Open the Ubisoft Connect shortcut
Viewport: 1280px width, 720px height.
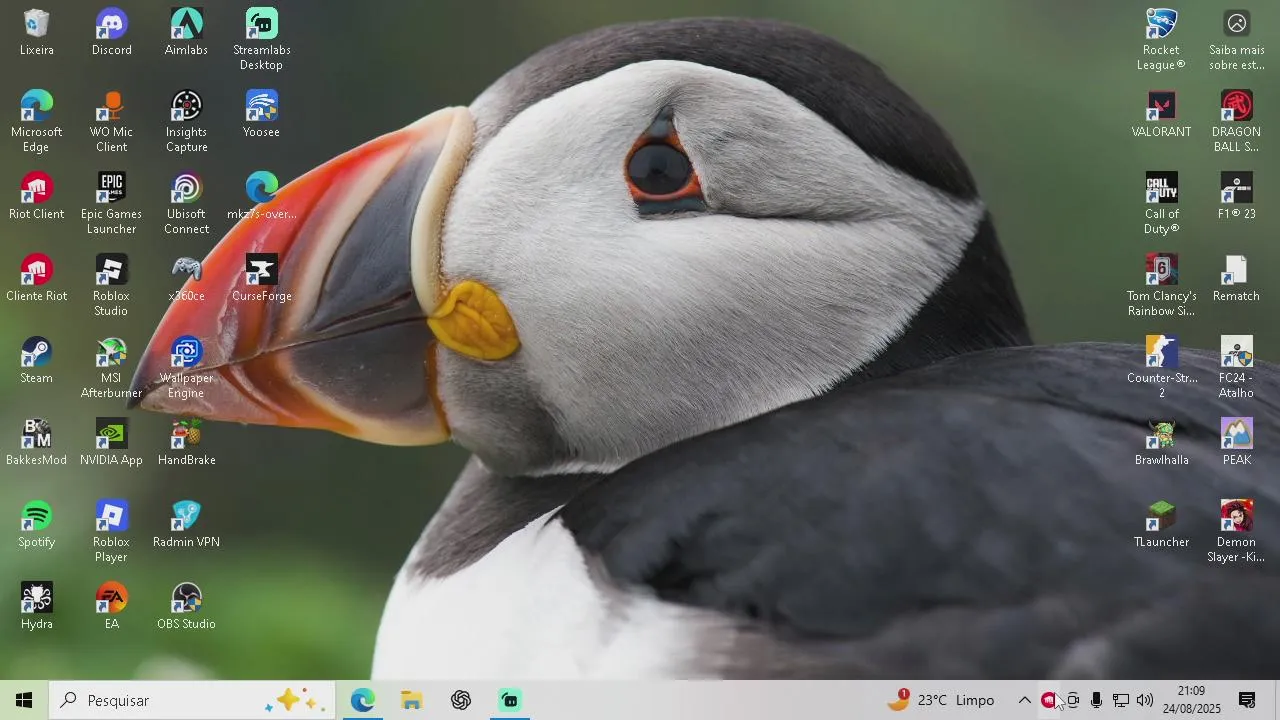point(186,203)
